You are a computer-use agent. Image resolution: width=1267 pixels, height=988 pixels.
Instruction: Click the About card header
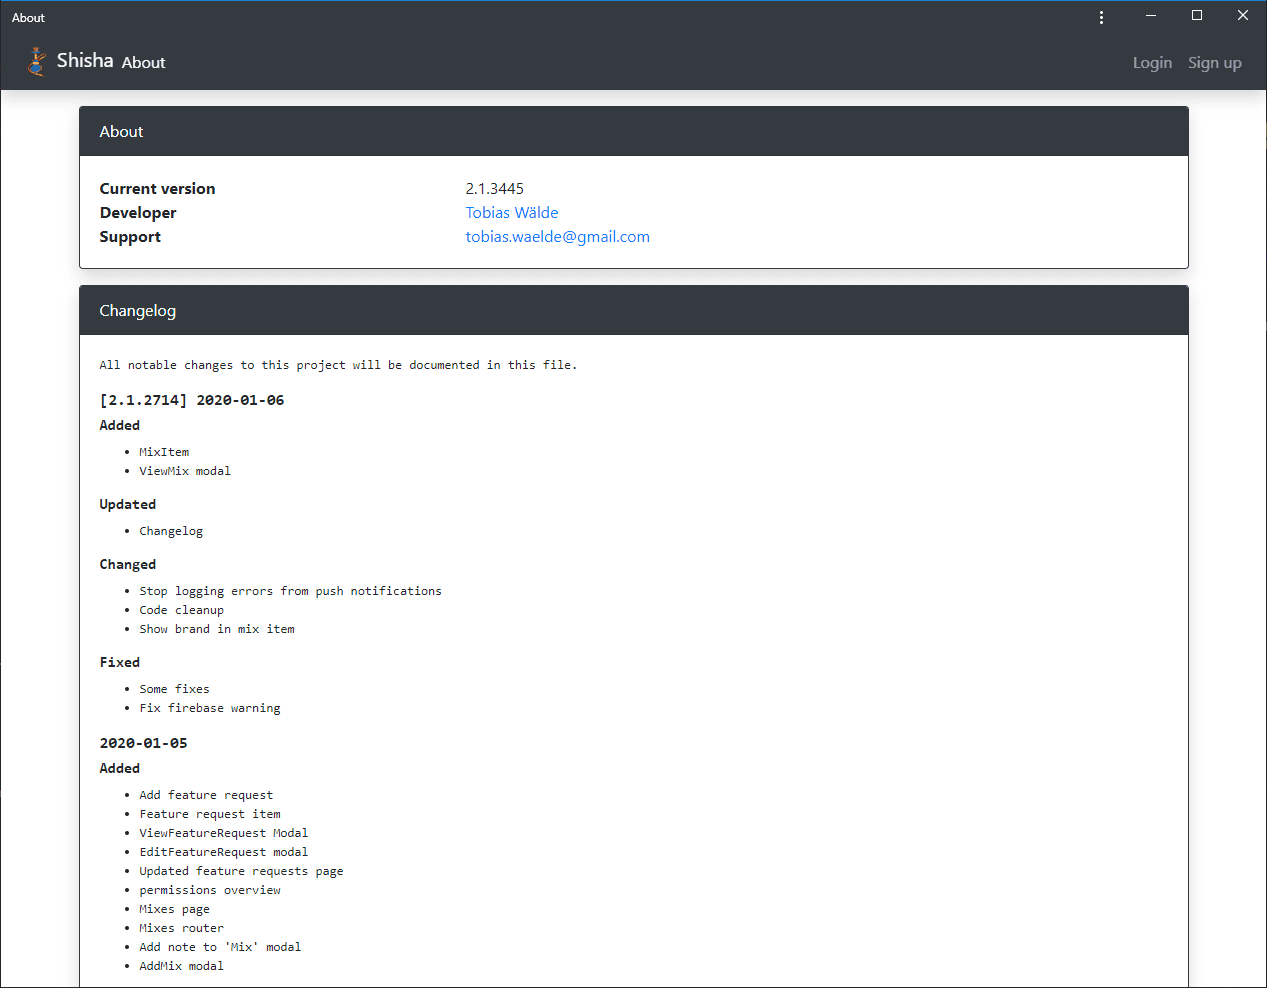(x=634, y=132)
